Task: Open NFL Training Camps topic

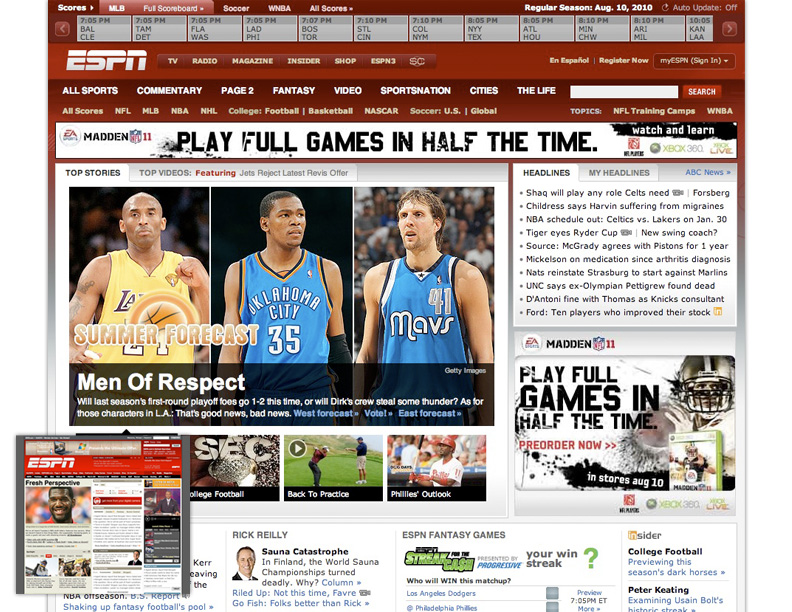Action: 654,111
